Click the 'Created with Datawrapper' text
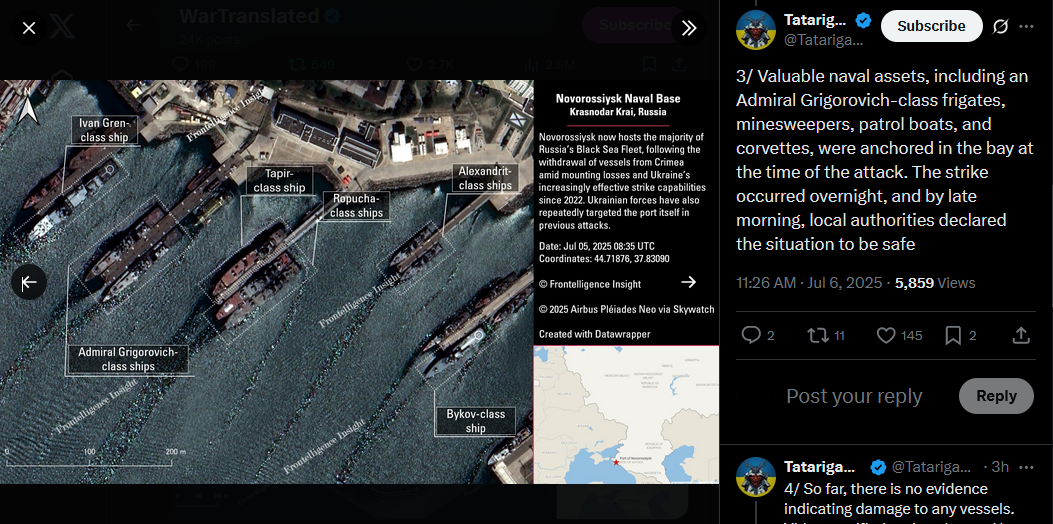1053x524 pixels. [x=594, y=334]
